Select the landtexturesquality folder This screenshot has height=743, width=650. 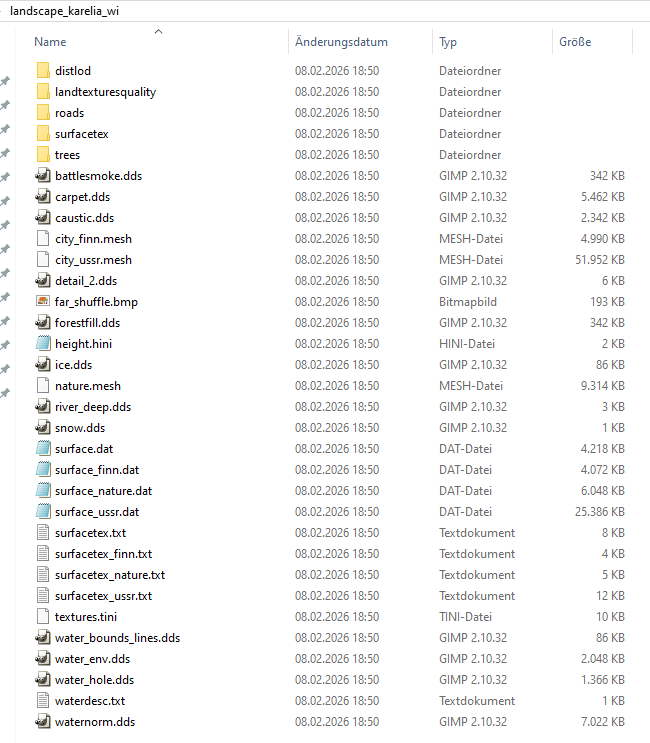pyautogui.click(x=105, y=92)
